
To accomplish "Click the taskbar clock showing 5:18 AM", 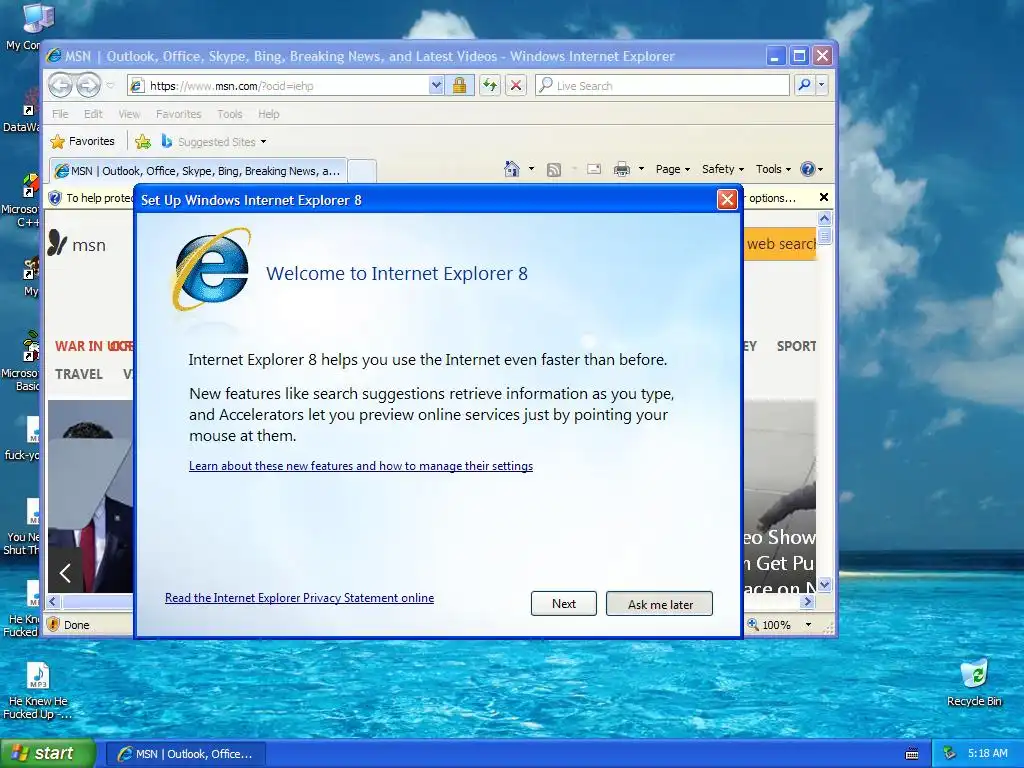I will [x=987, y=754].
